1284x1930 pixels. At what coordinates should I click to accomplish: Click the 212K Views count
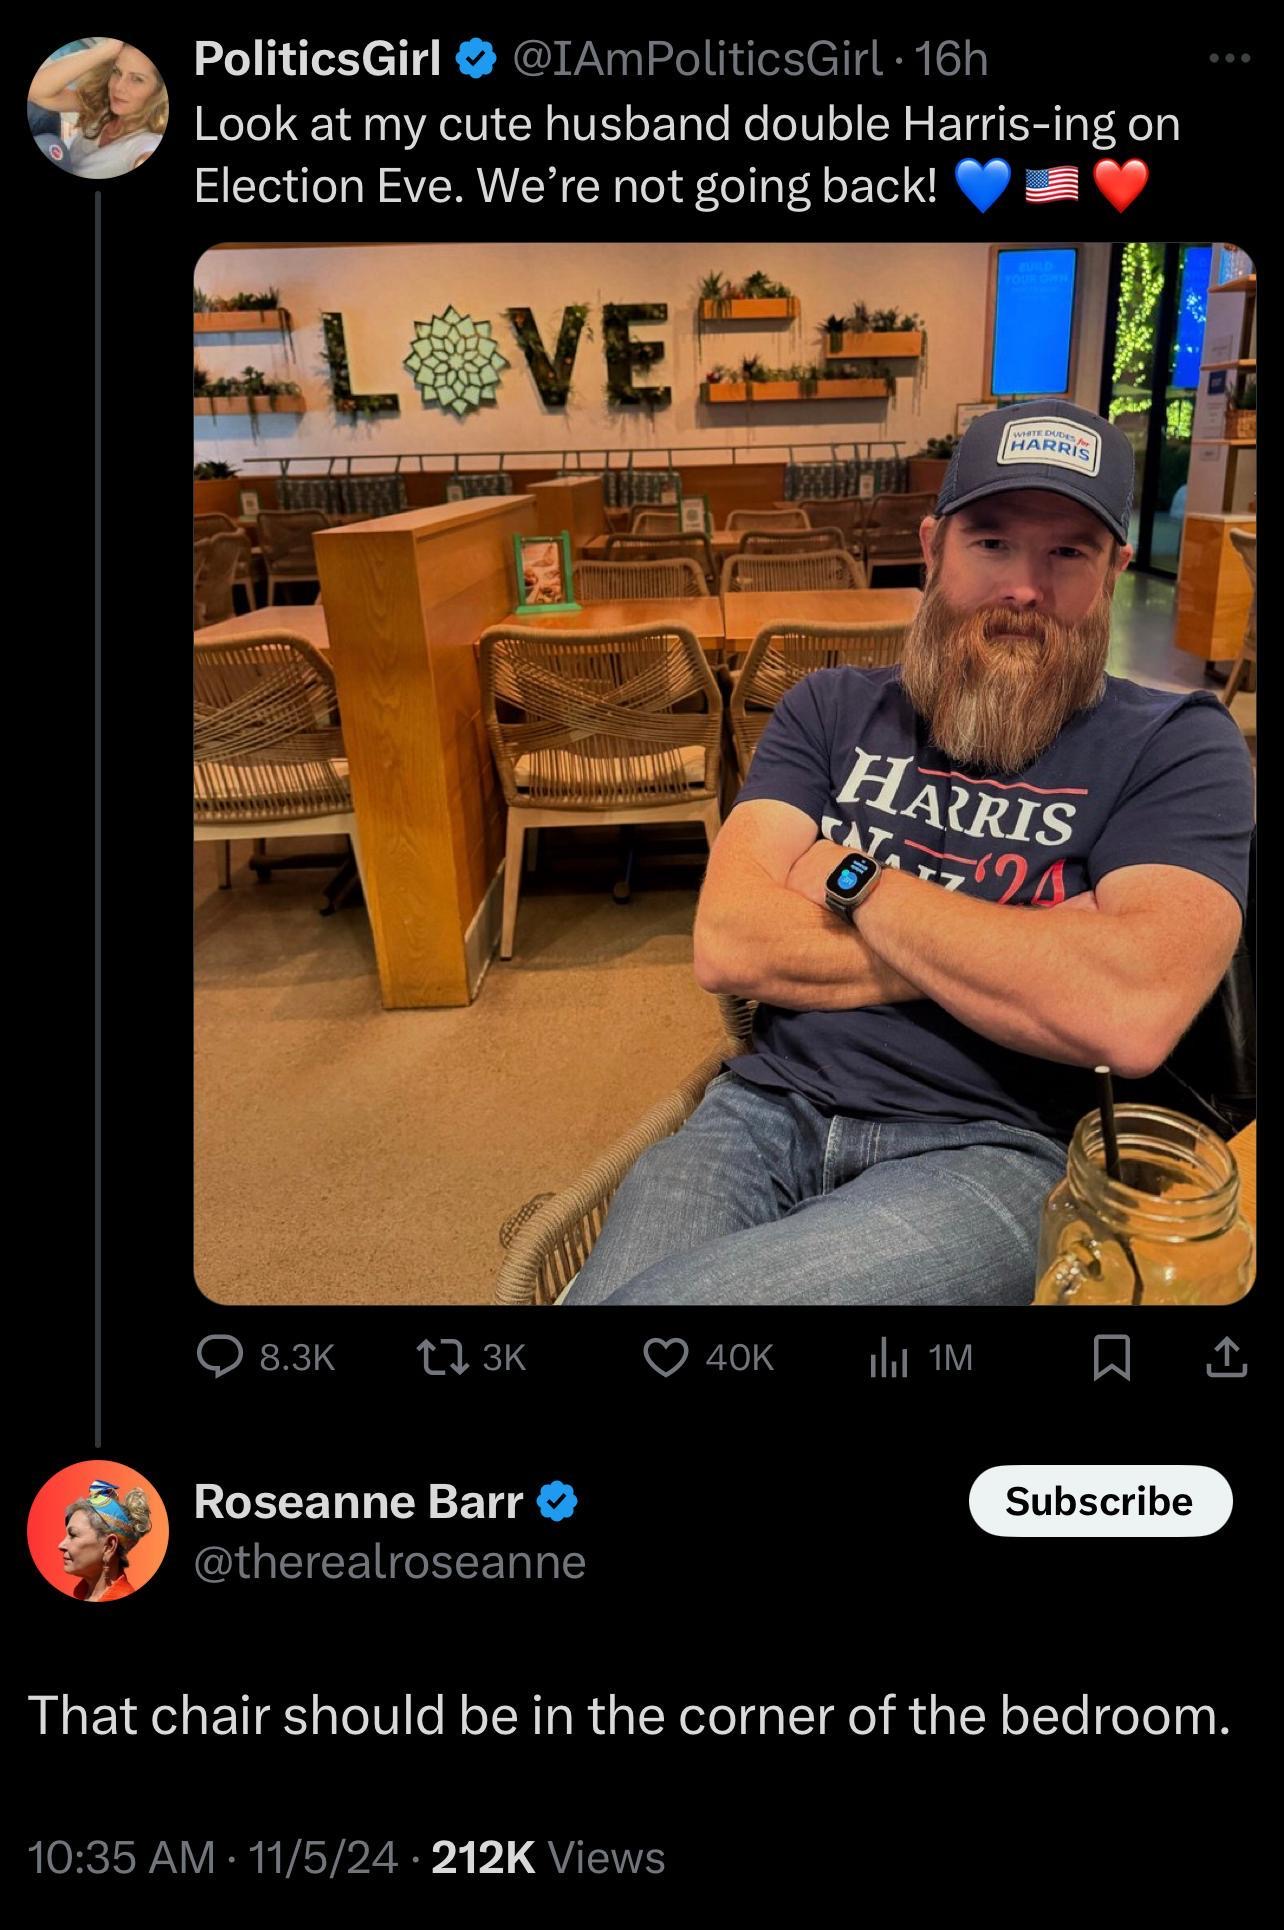click(x=548, y=1857)
